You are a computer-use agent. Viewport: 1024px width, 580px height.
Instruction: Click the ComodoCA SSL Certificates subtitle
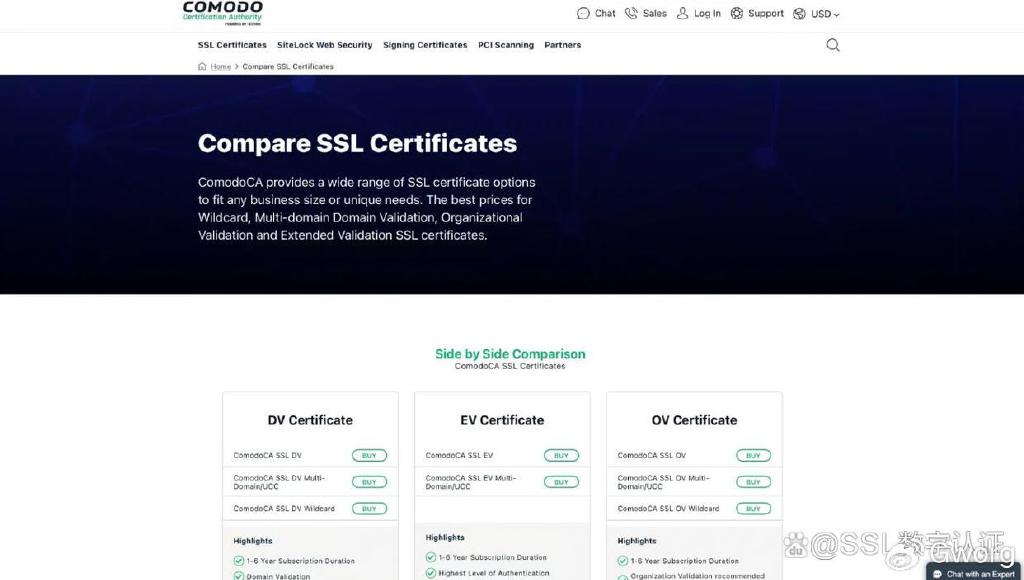point(510,366)
